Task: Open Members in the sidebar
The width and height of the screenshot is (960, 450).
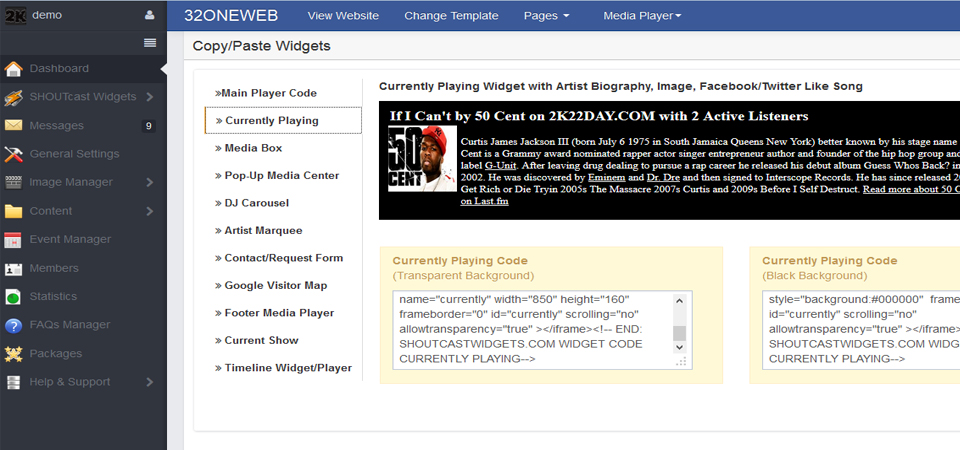Action: point(54,268)
